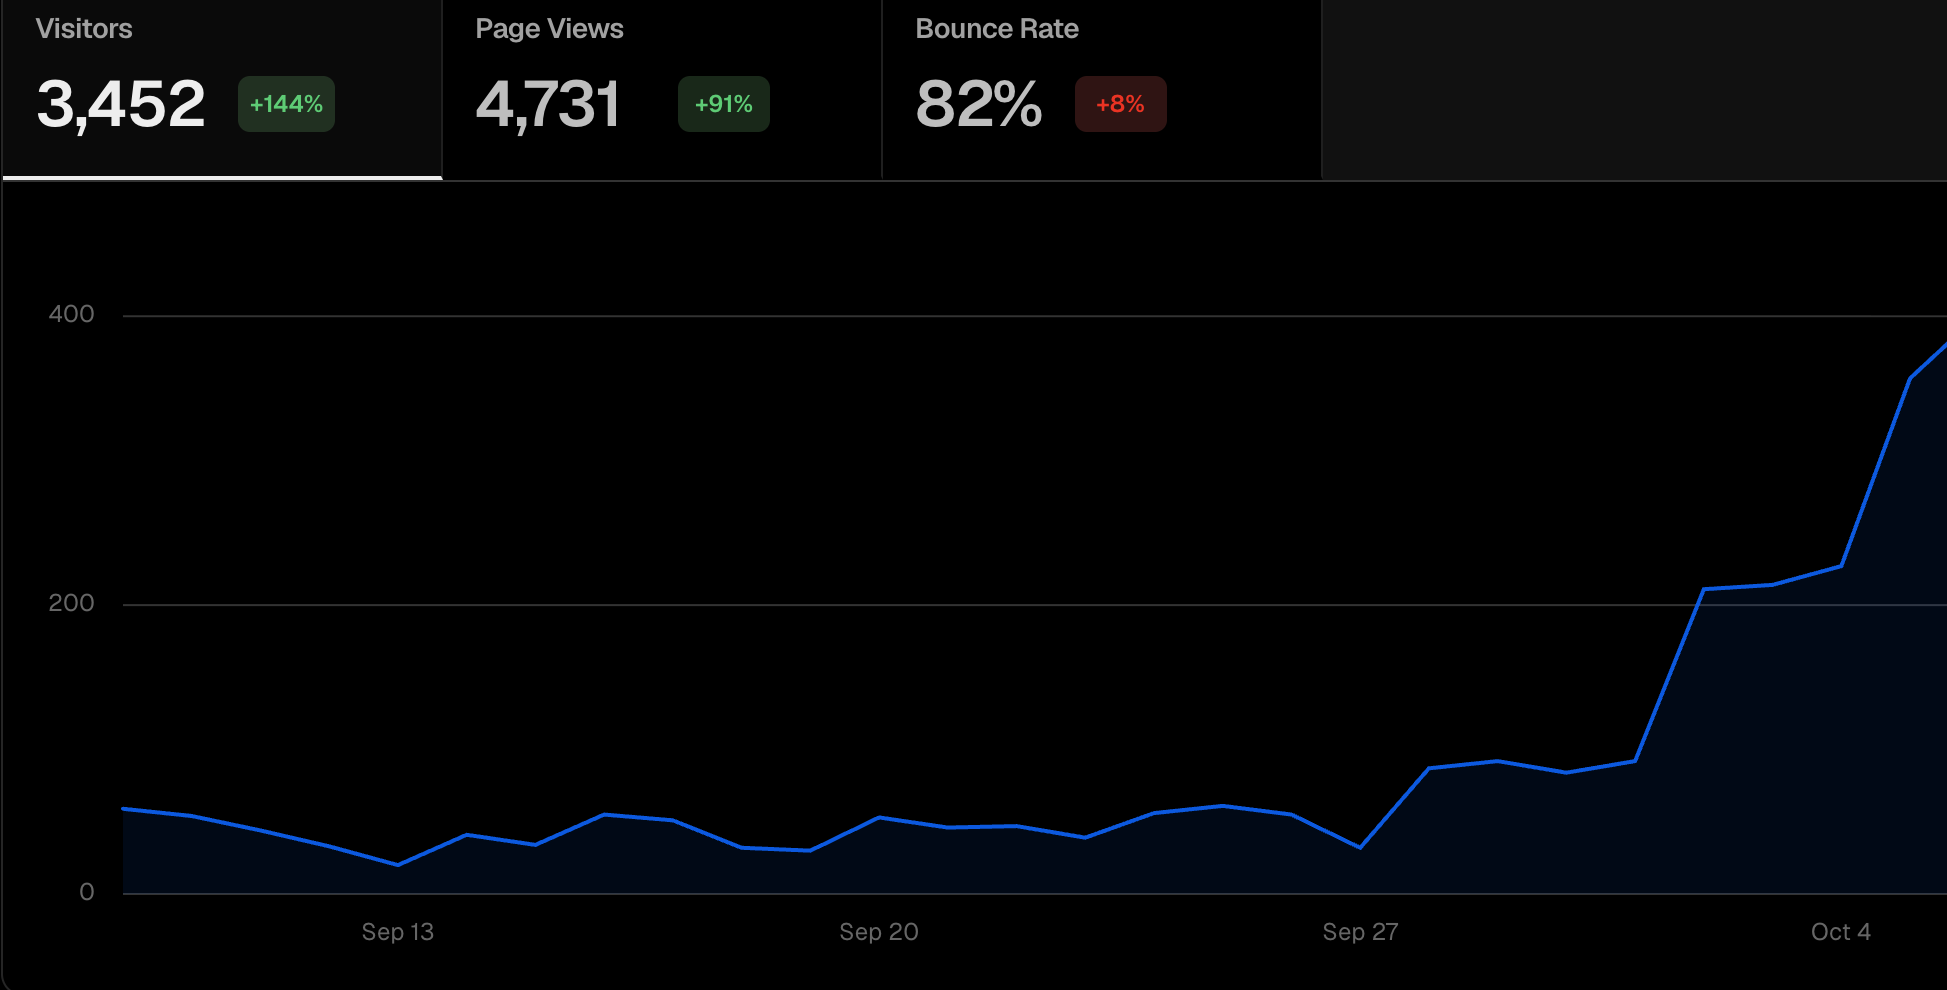Click the chart line point above Sep 27

click(1360, 848)
